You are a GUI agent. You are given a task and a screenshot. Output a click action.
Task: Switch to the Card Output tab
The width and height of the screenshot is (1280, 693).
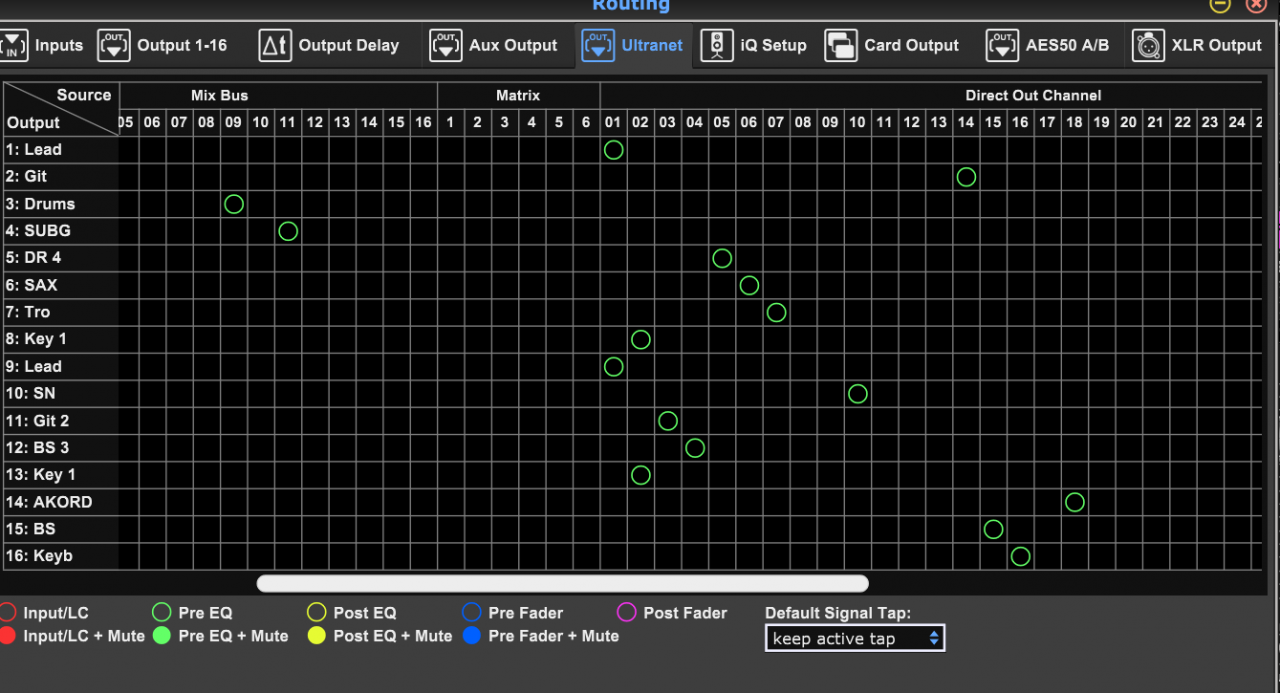click(x=892, y=45)
